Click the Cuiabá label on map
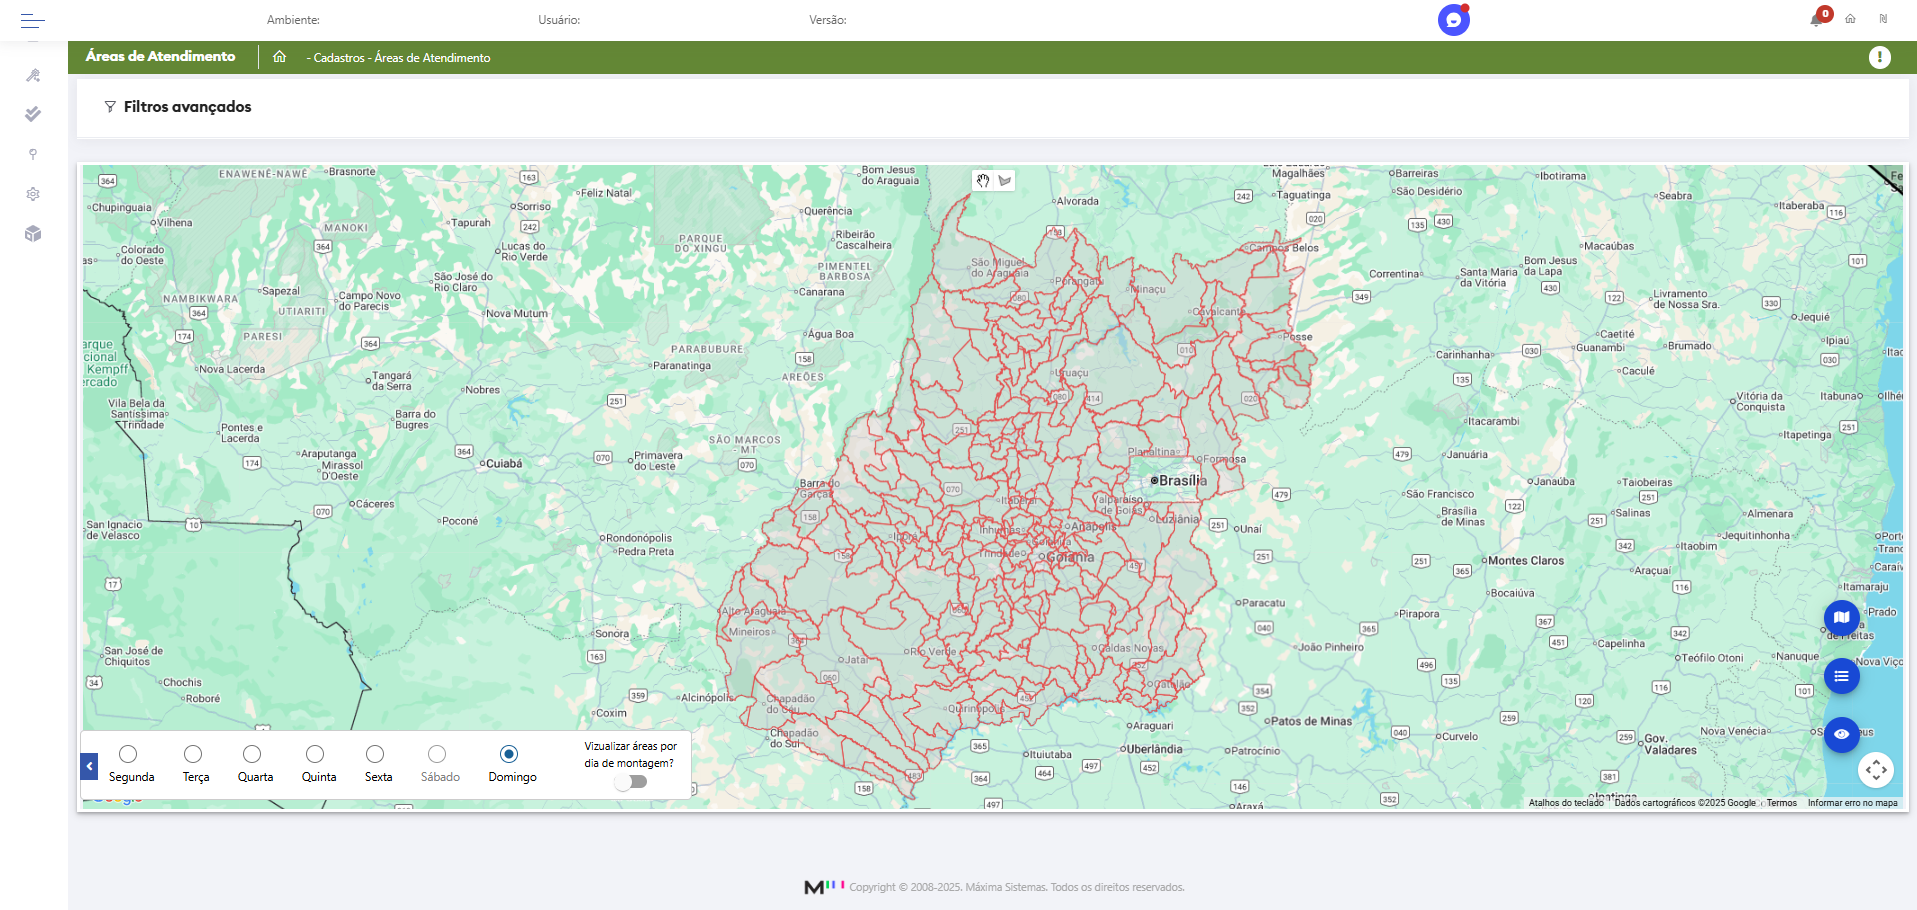Screen dimensions: 1917x910 [504, 464]
